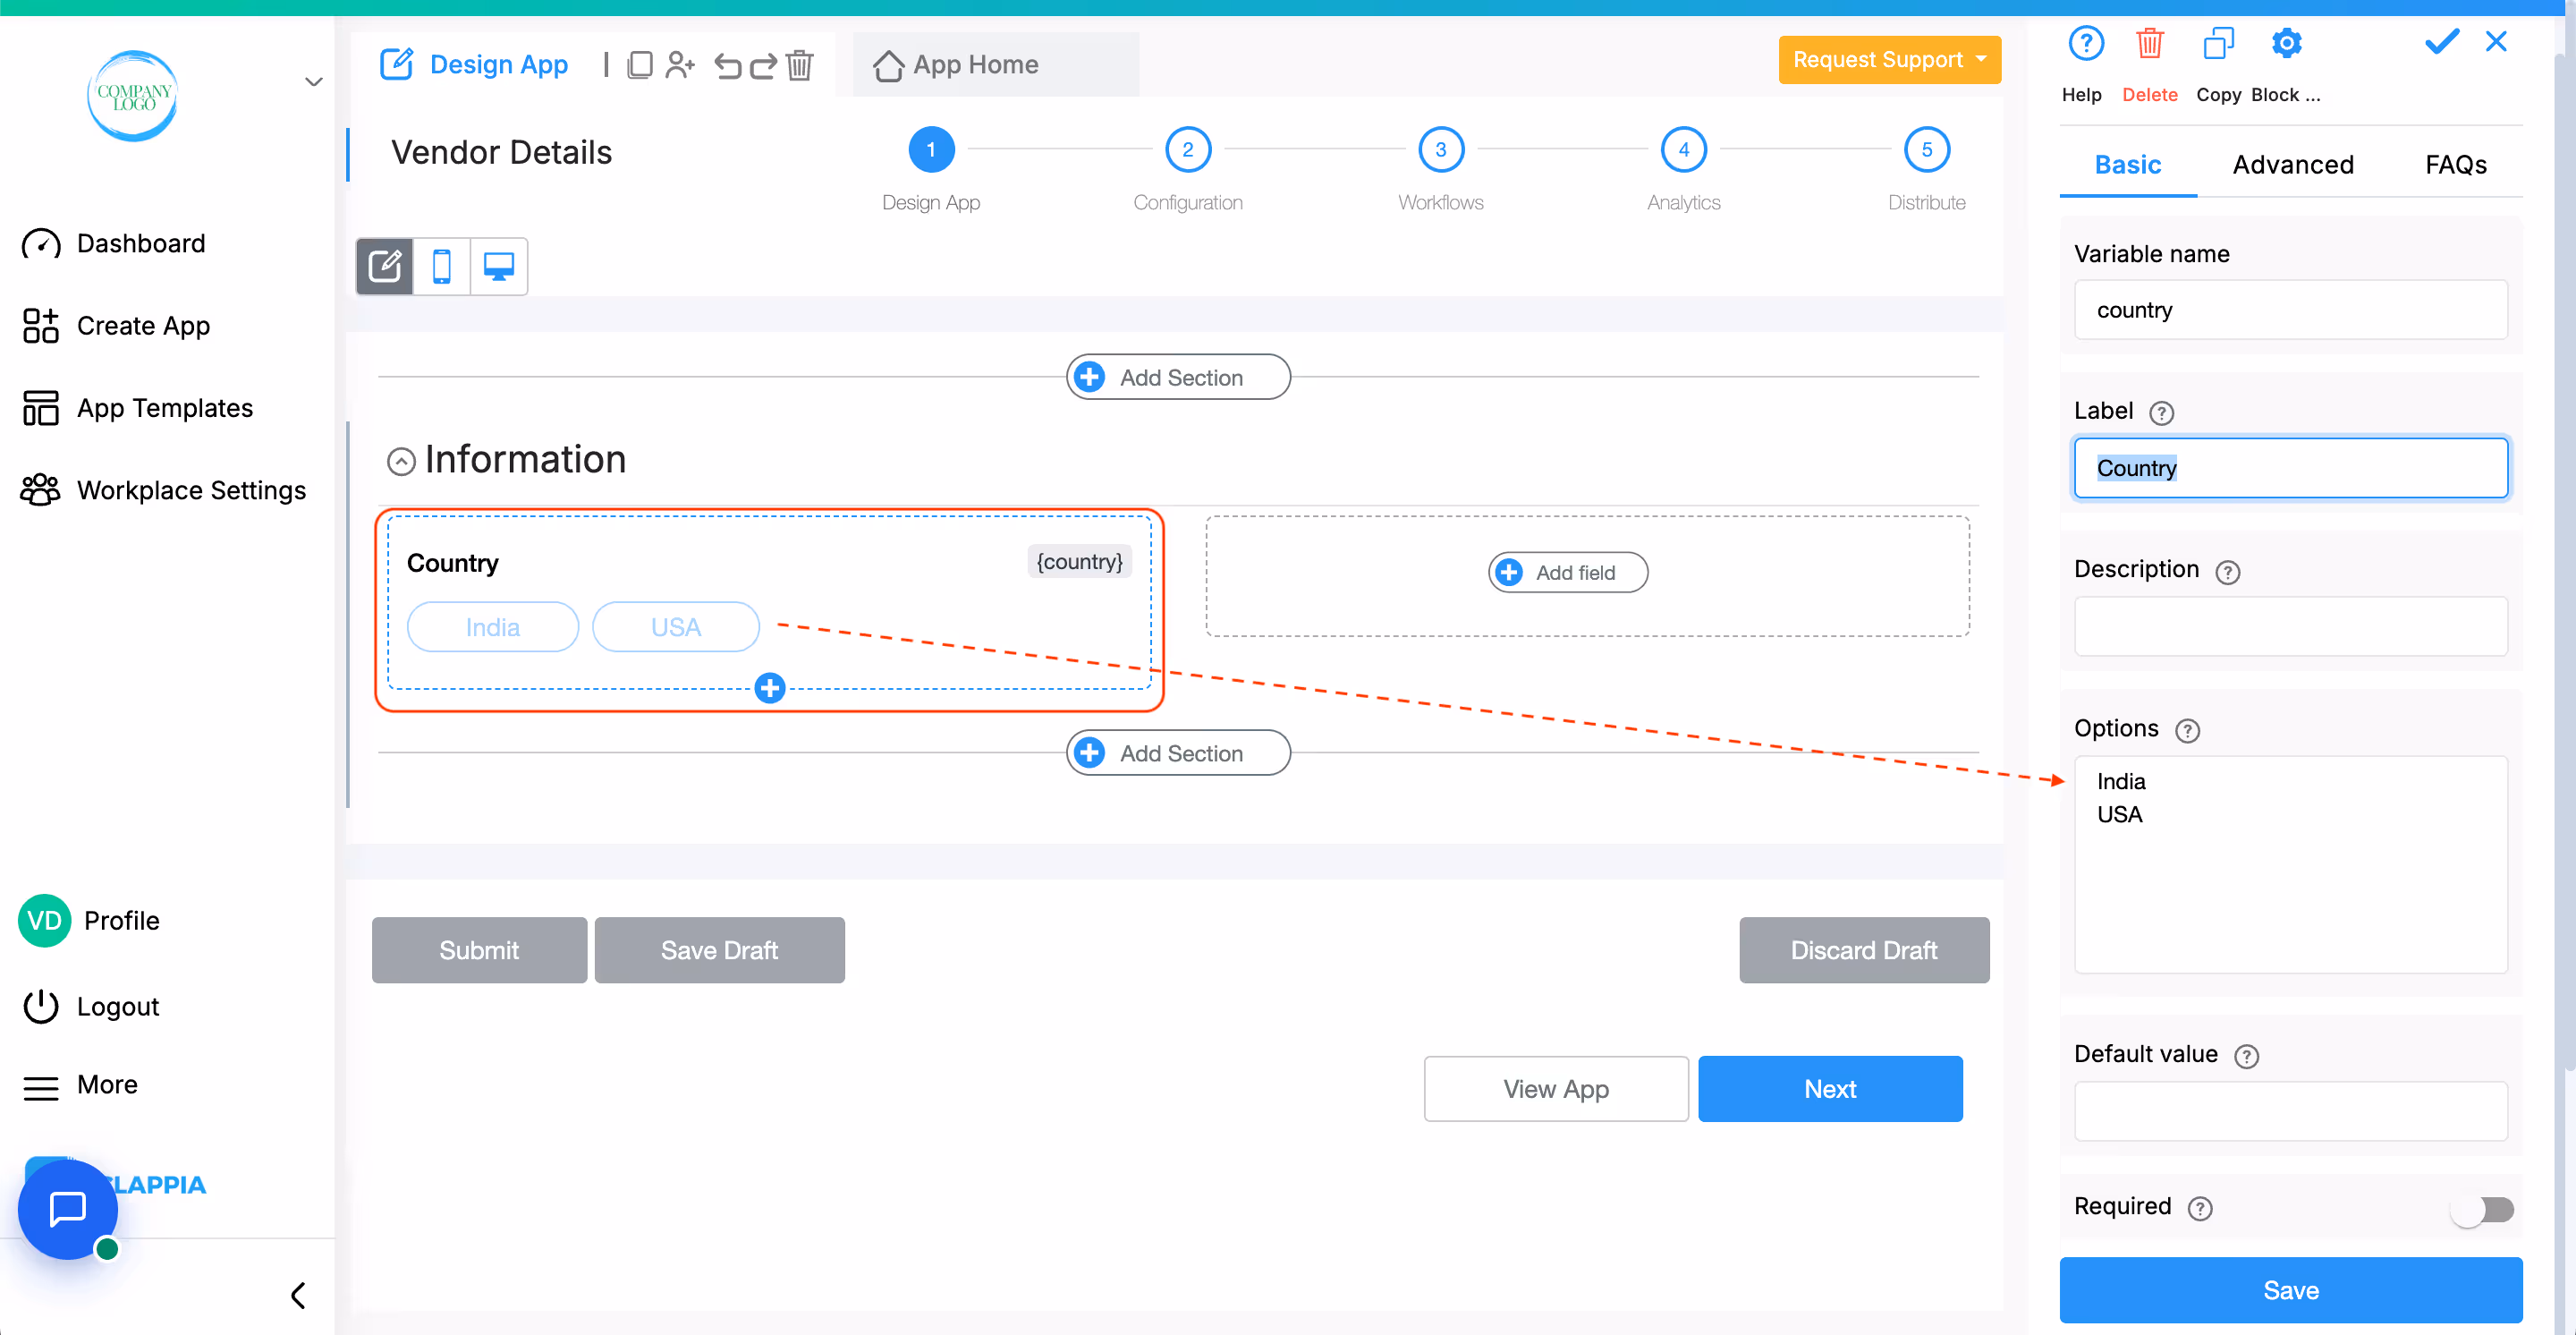
Task: Go to step 3 Workflows
Action: point(1440,150)
